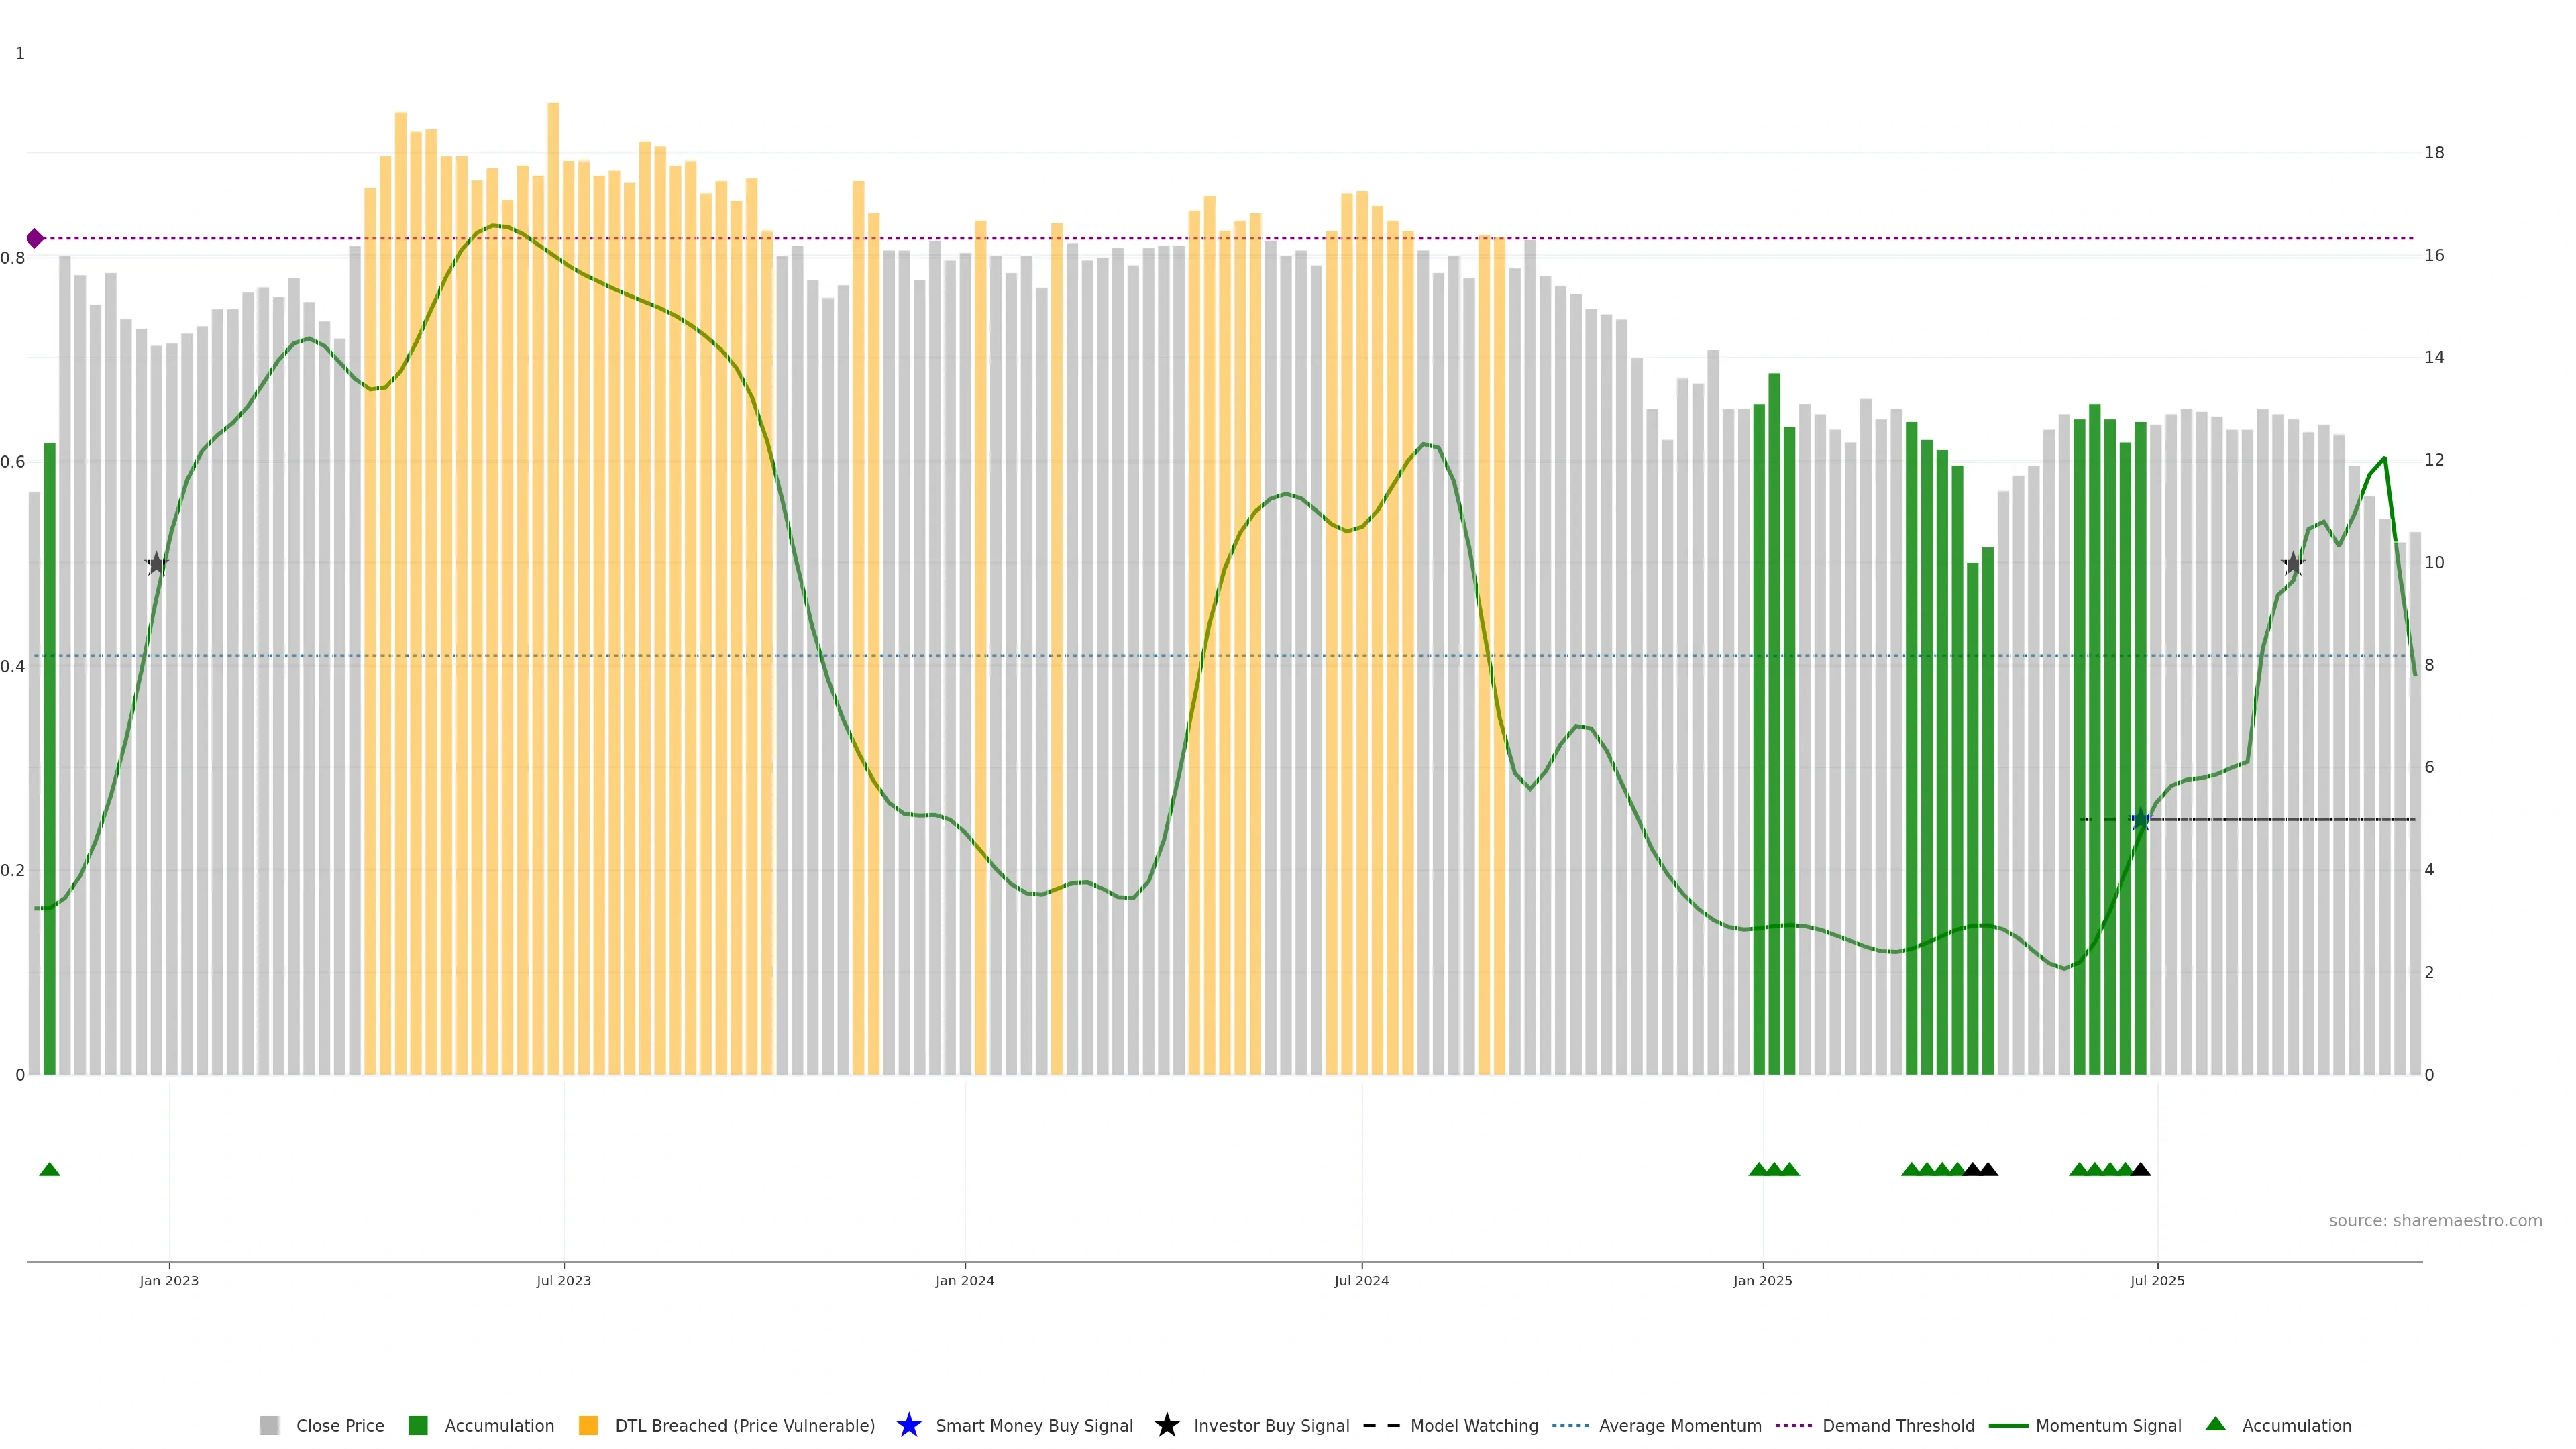
Task: Click the Investor Buy Signal legend star icon
Action: click(1166, 1425)
